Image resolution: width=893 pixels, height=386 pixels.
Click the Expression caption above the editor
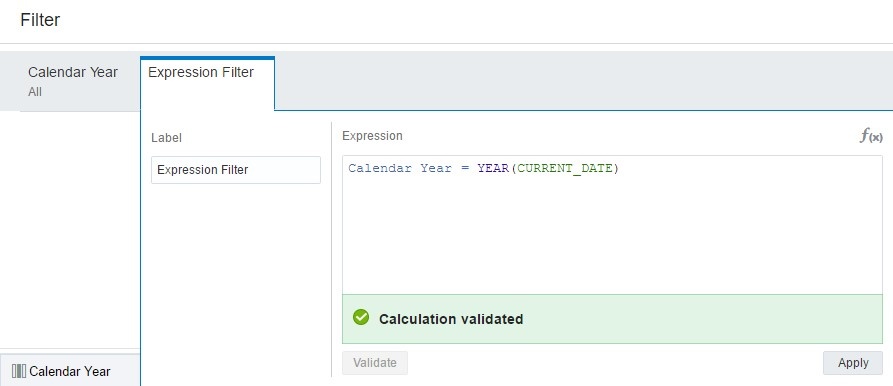pyautogui.click(x=372, y=135)
